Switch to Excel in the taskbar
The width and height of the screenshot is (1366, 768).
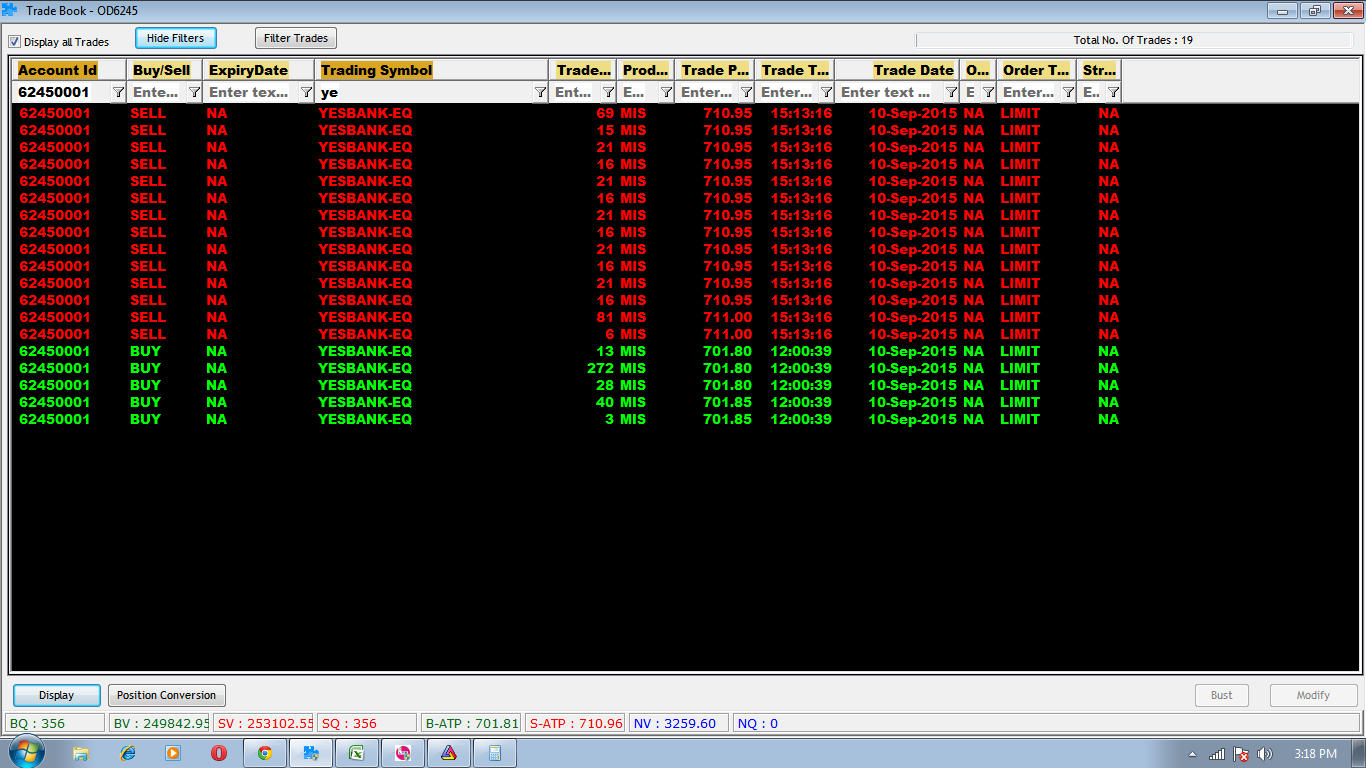point(357,753)
